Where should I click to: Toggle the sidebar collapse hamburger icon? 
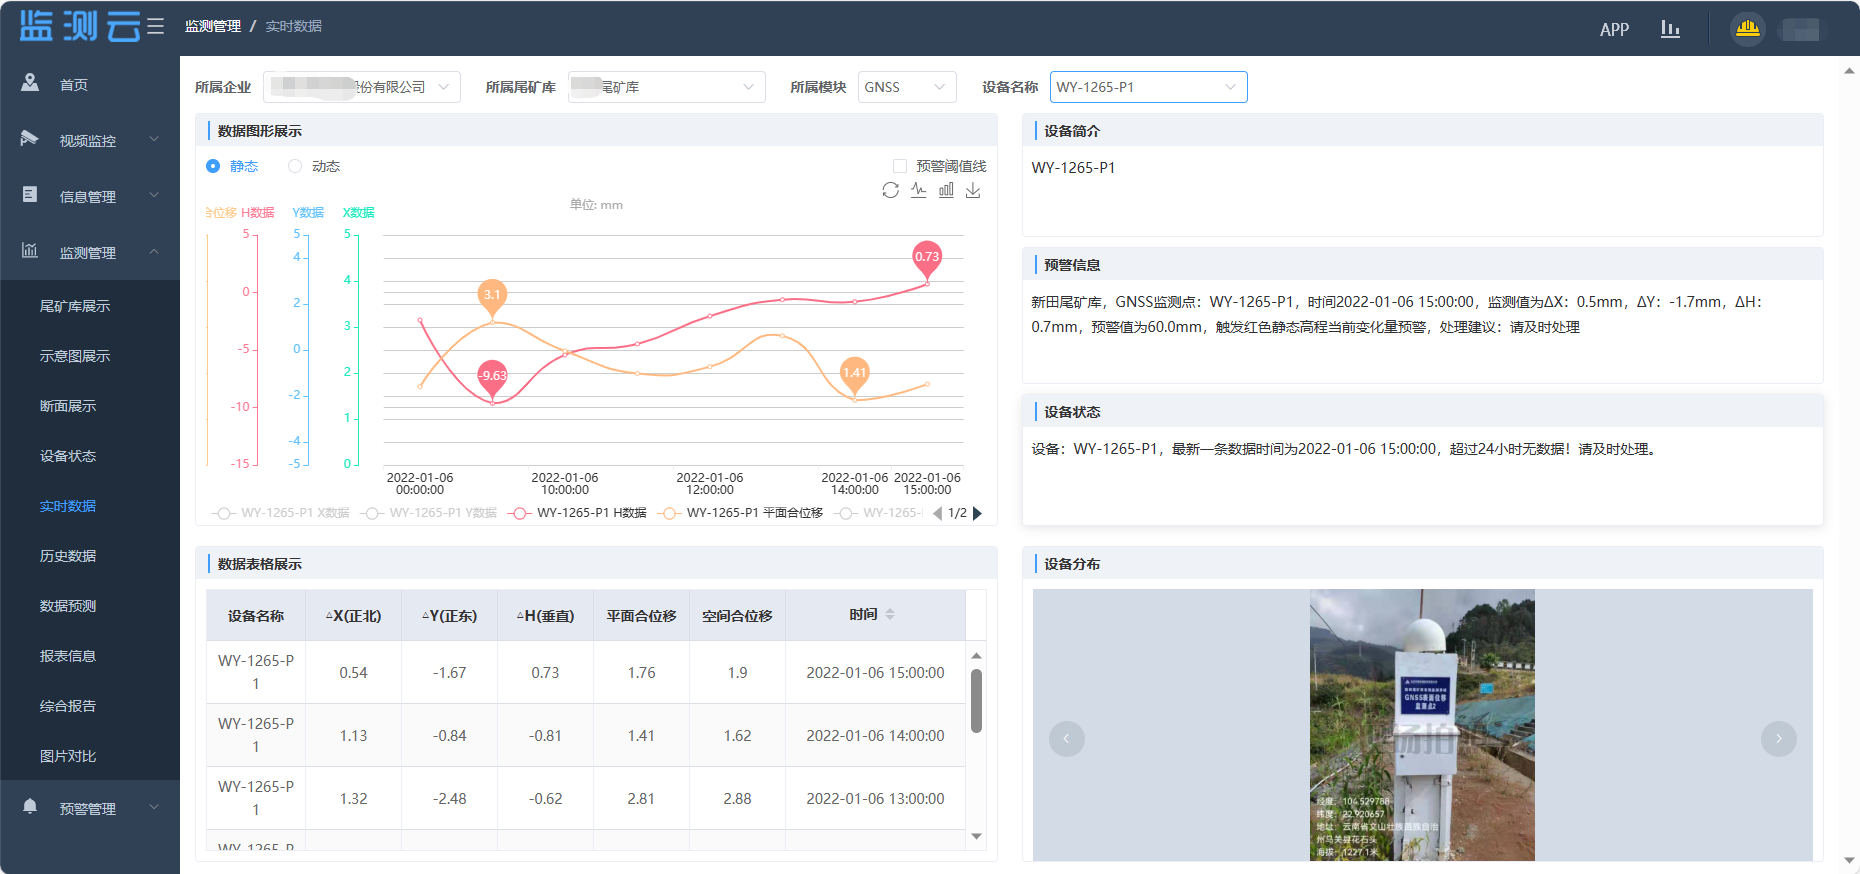pyautogui.click(x=155, y=26)
